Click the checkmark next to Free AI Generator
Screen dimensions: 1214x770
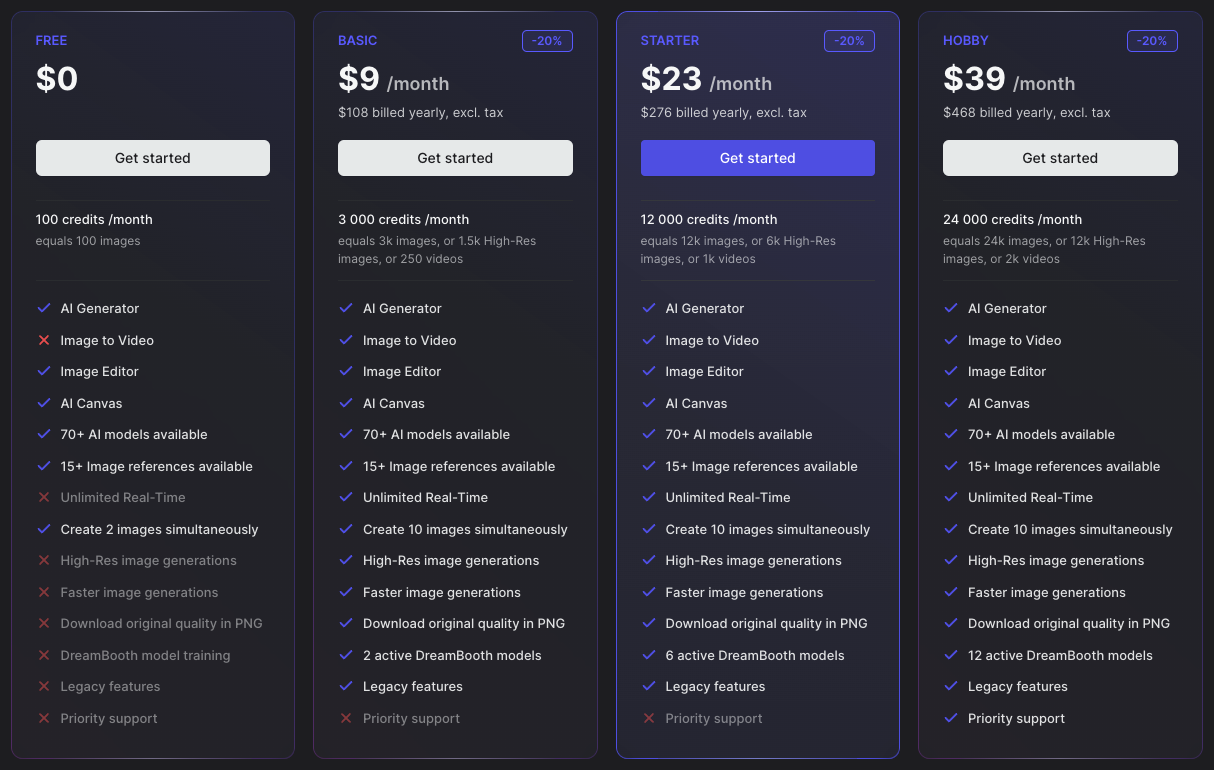pyautogui.click(x=44, y=309)
